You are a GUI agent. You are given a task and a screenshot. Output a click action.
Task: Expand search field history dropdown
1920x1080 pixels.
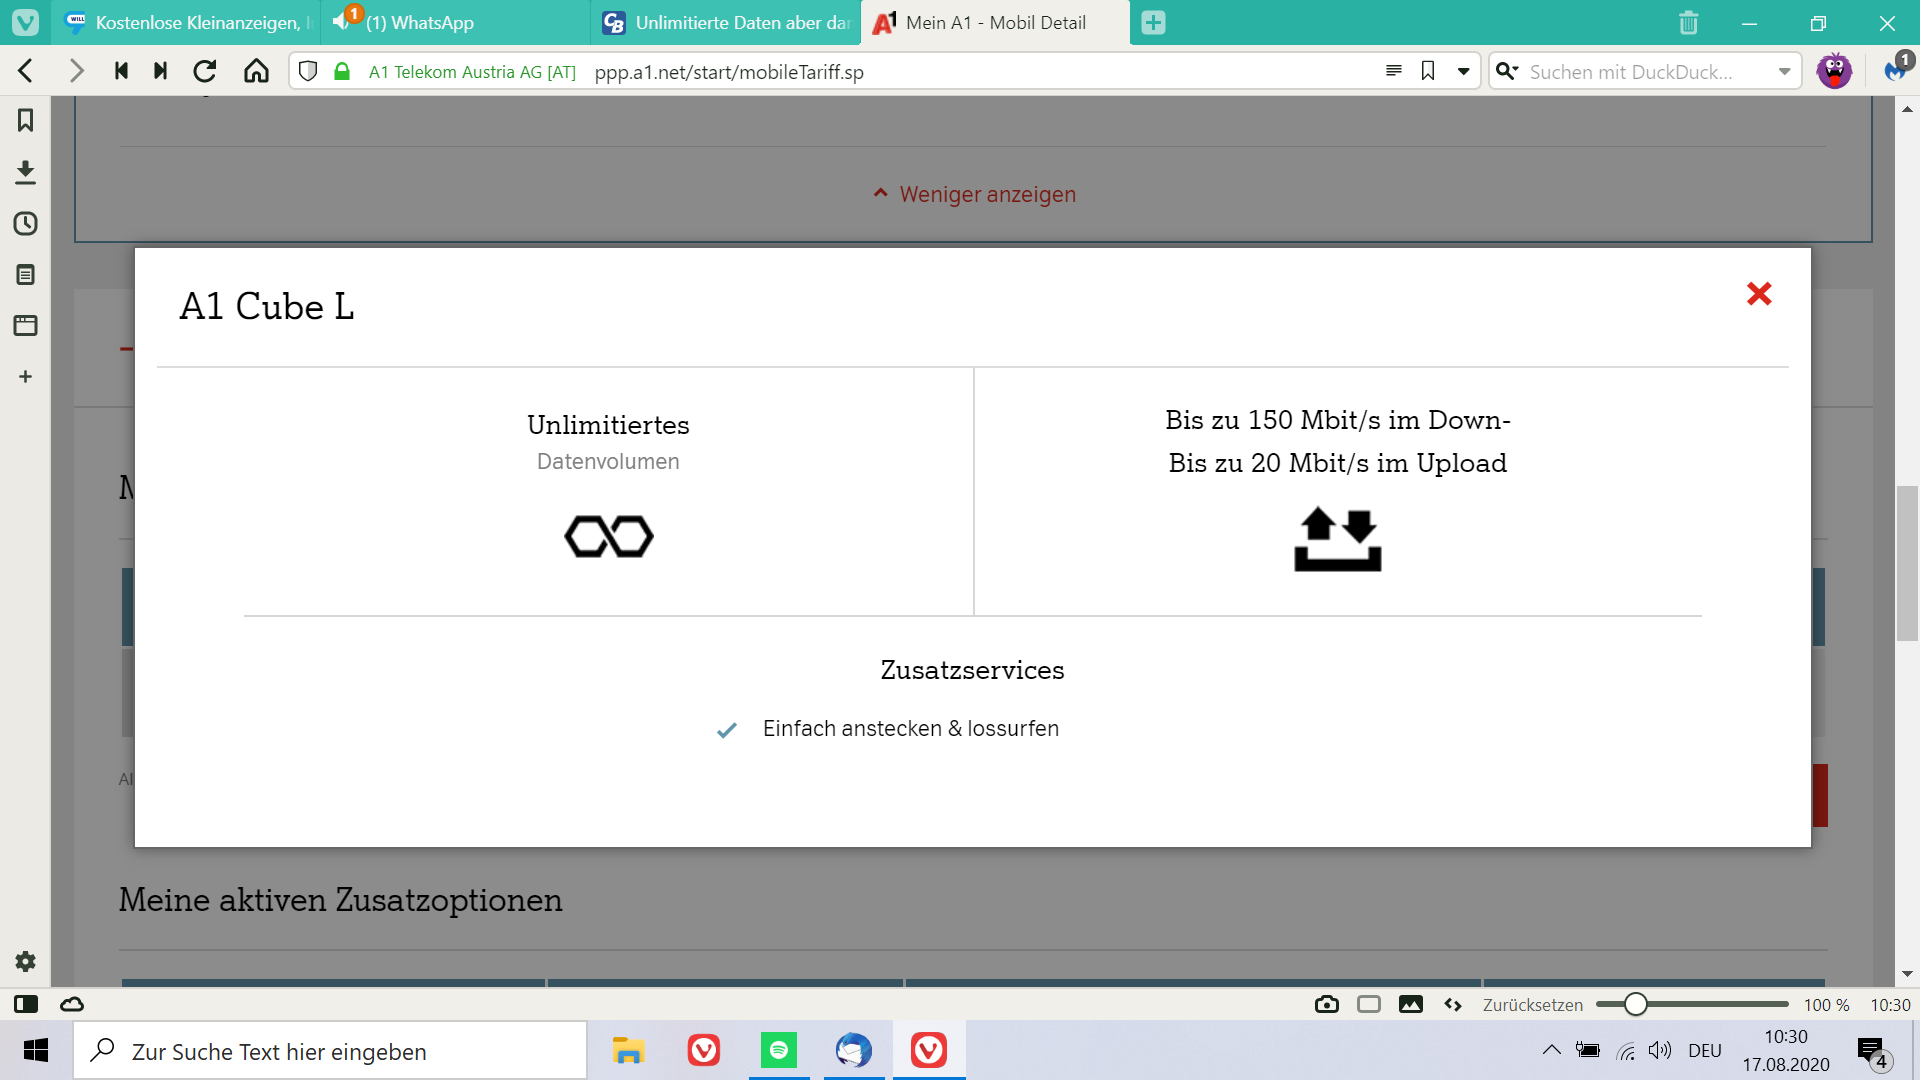point(1784,71)
